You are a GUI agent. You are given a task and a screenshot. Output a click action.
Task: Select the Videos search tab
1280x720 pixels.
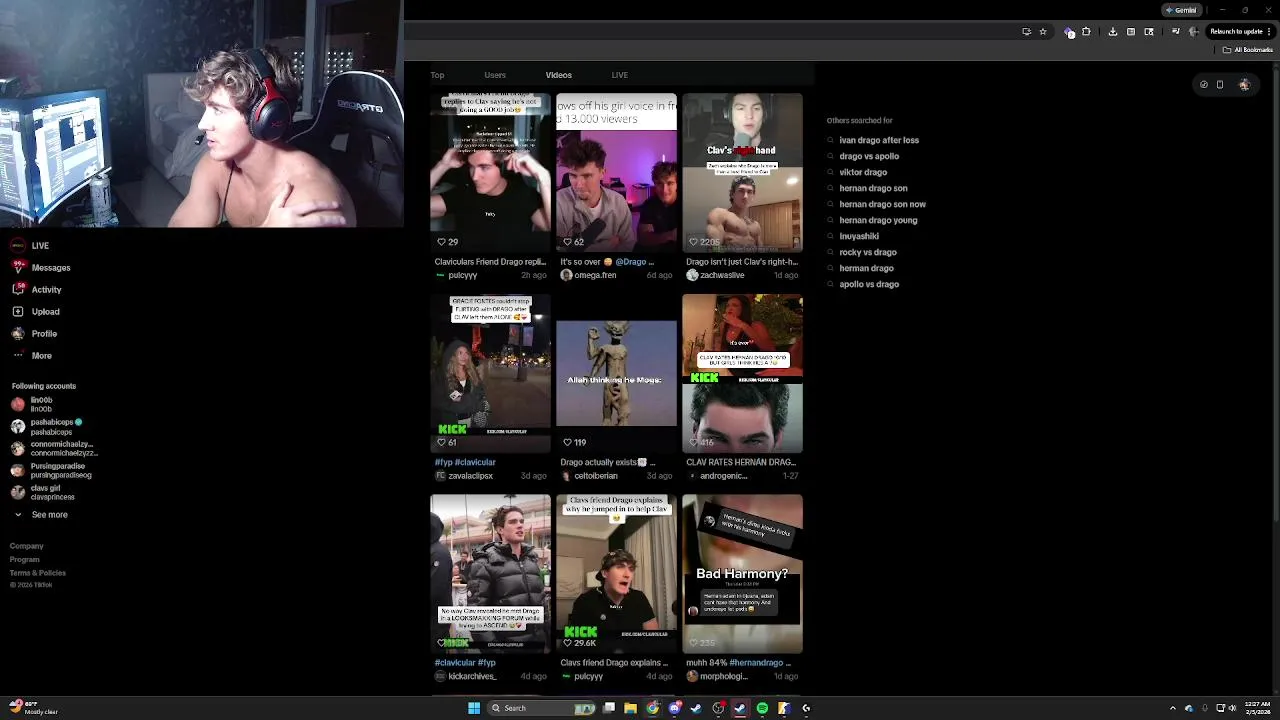pyautogui.click(x=559, y=75)
